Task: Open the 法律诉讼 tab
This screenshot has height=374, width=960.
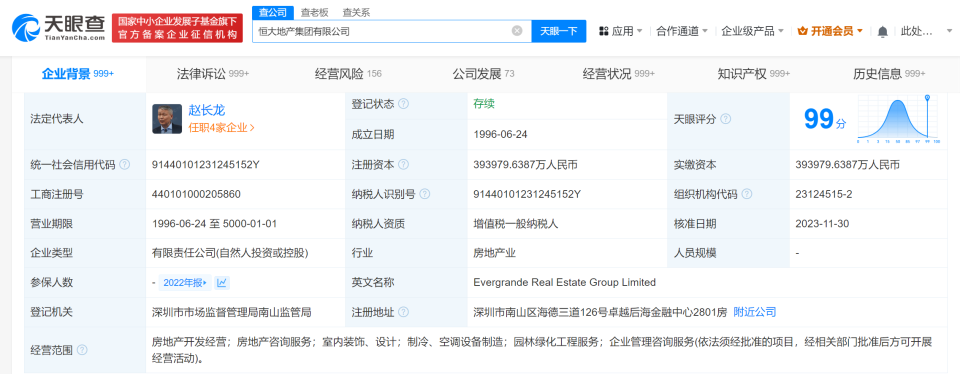Action: 212,74
